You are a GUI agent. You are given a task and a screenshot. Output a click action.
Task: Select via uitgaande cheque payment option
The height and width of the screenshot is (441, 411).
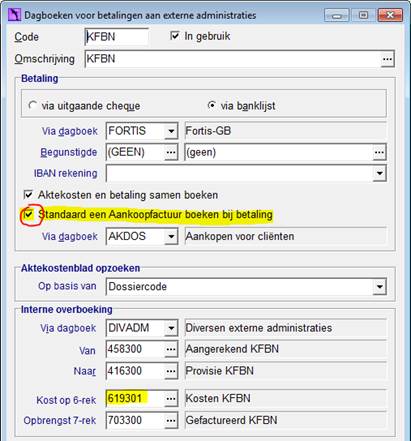pyautogui.click(x=32, y=105)
